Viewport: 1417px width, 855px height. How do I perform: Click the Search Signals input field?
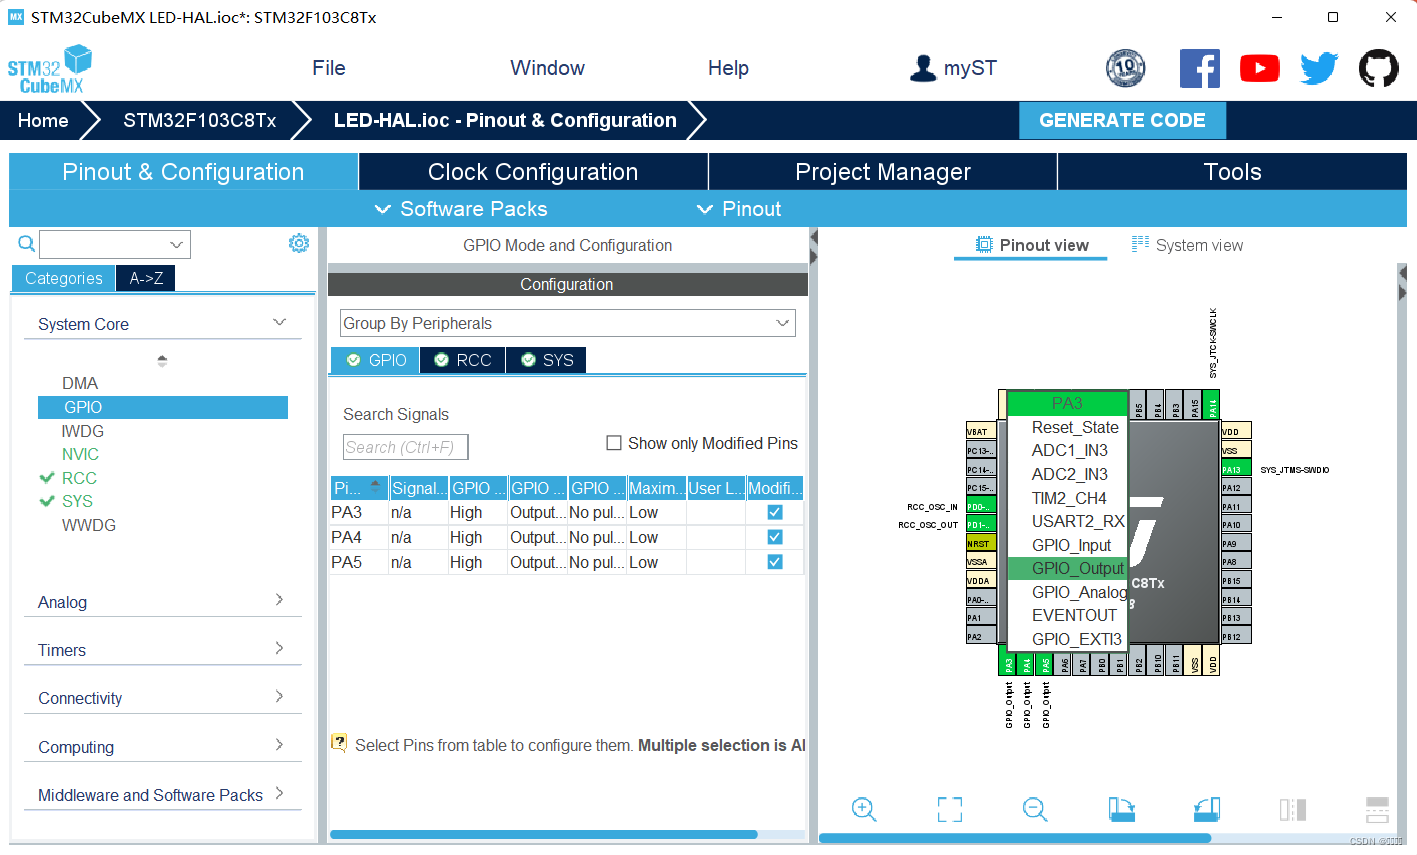[405, 447]
